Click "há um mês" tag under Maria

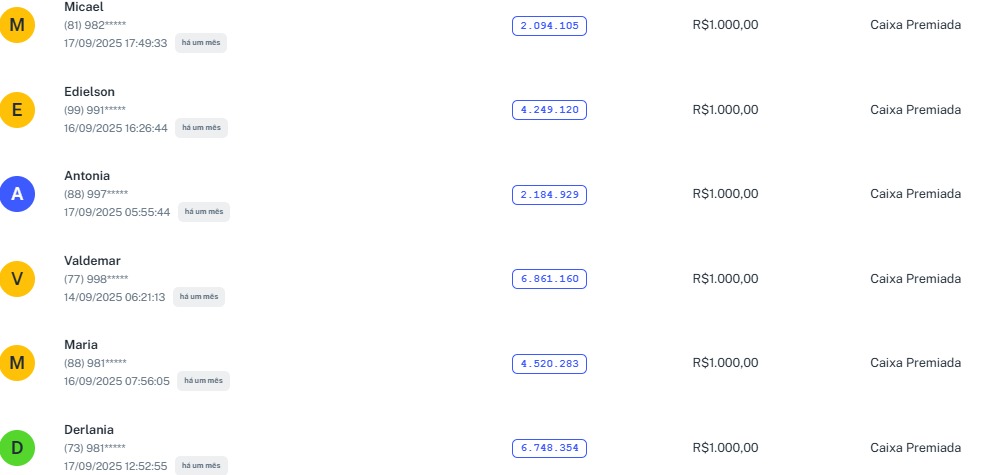(x=203, y=381)
